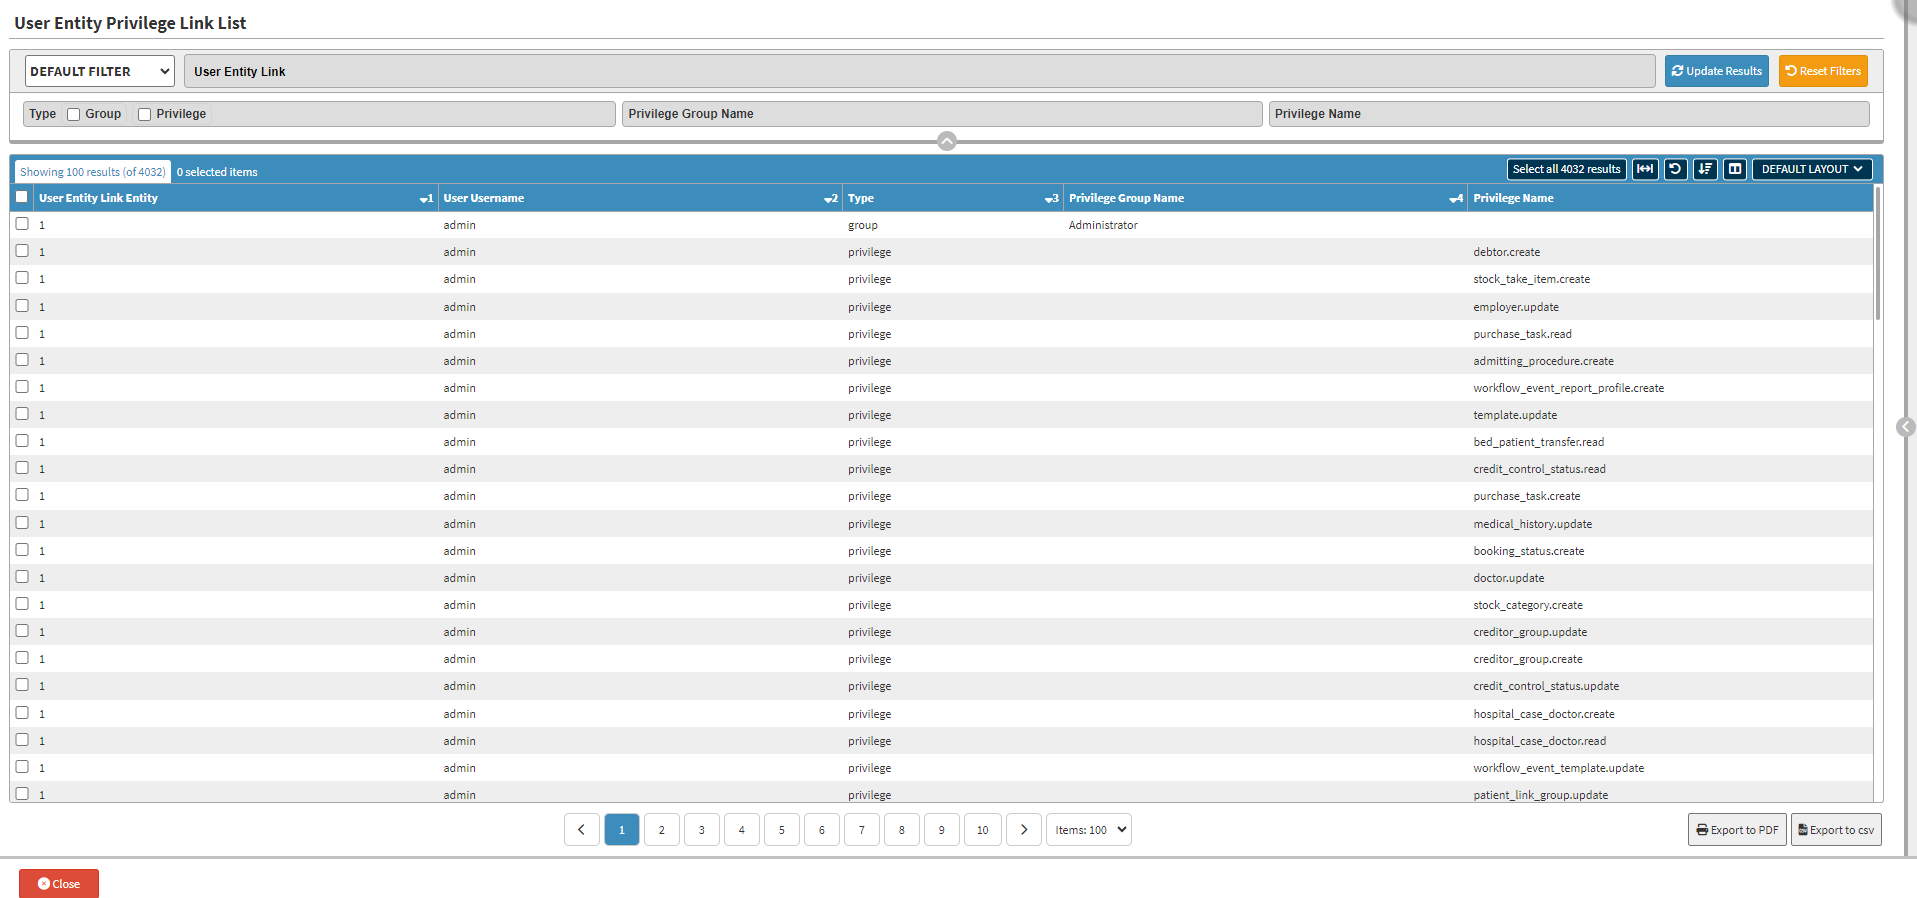Go to the previous page arrow
This screenshot has width=1917, height=898.
pos(581,829)
